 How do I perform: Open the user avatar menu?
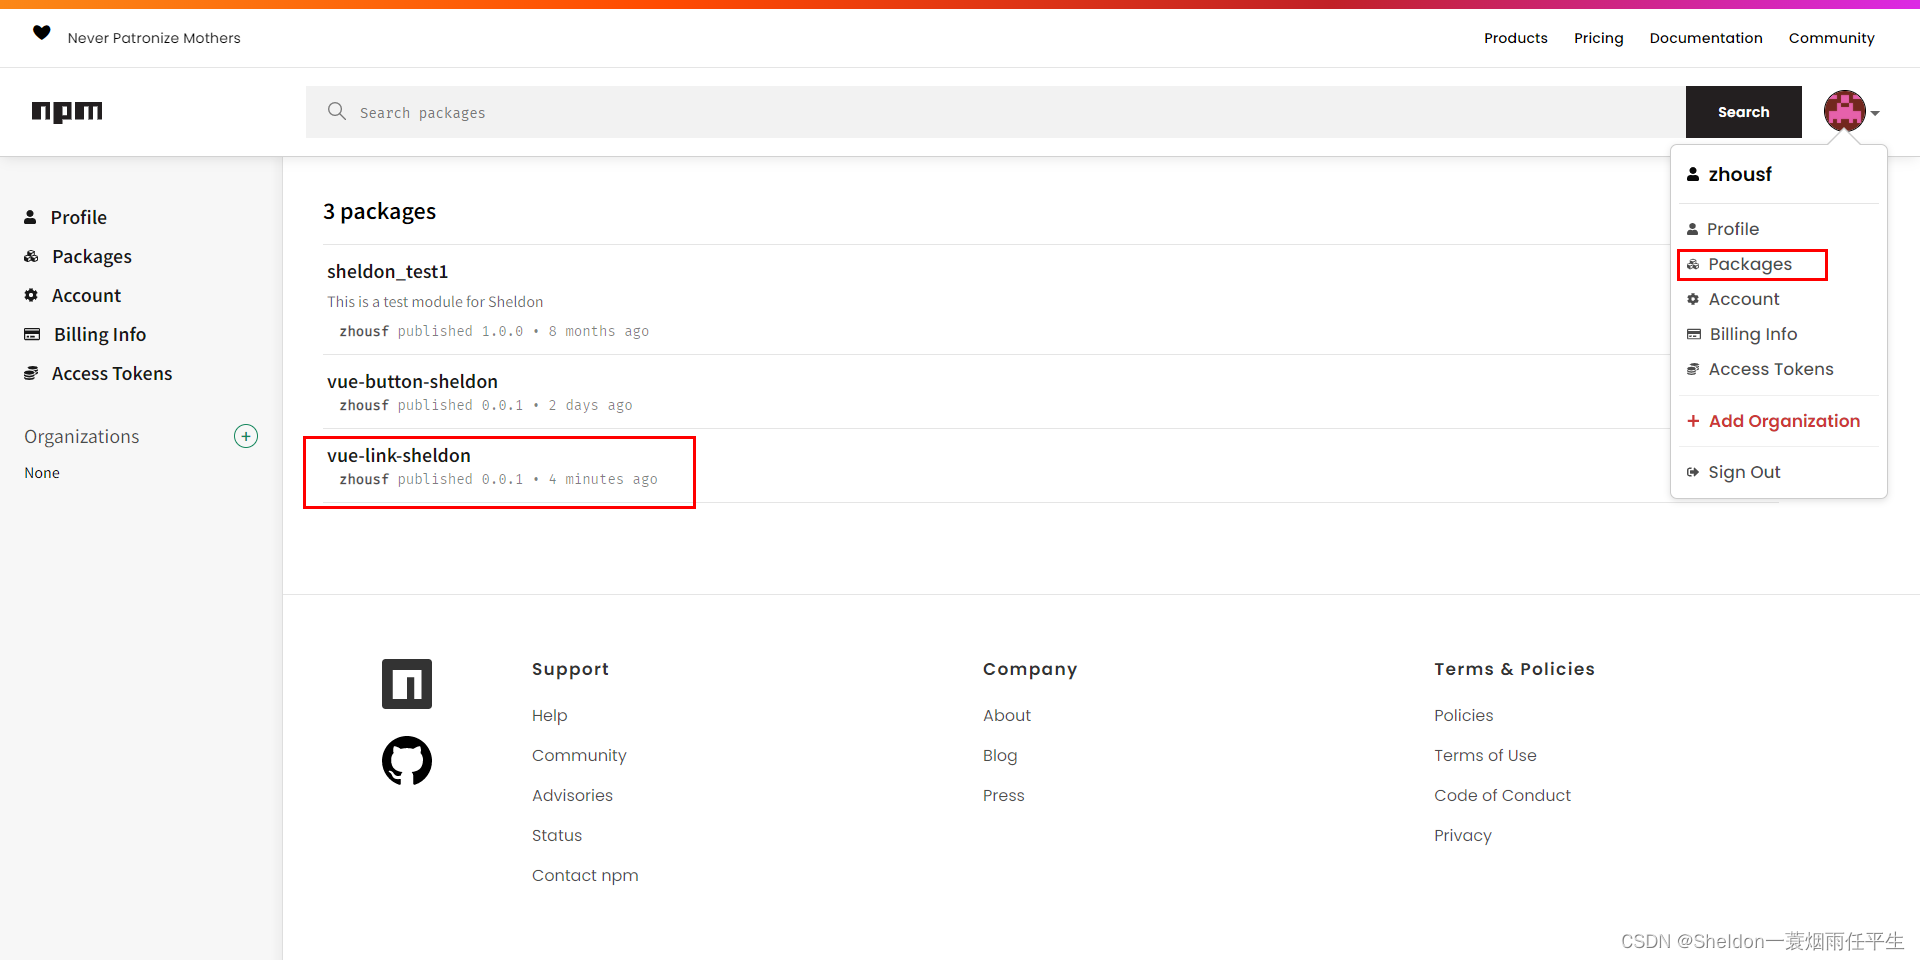coord(1845,111)
